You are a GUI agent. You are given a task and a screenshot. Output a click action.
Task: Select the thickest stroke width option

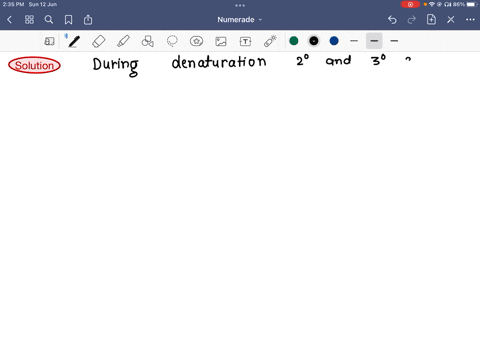point(394,41)
